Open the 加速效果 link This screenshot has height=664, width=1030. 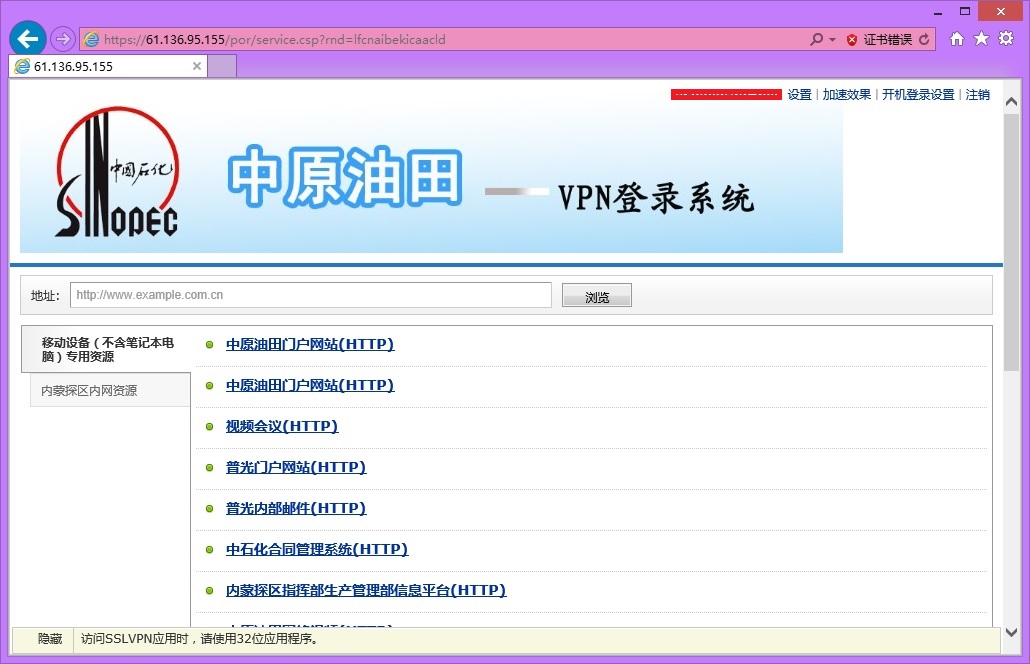tap(847, 95)
